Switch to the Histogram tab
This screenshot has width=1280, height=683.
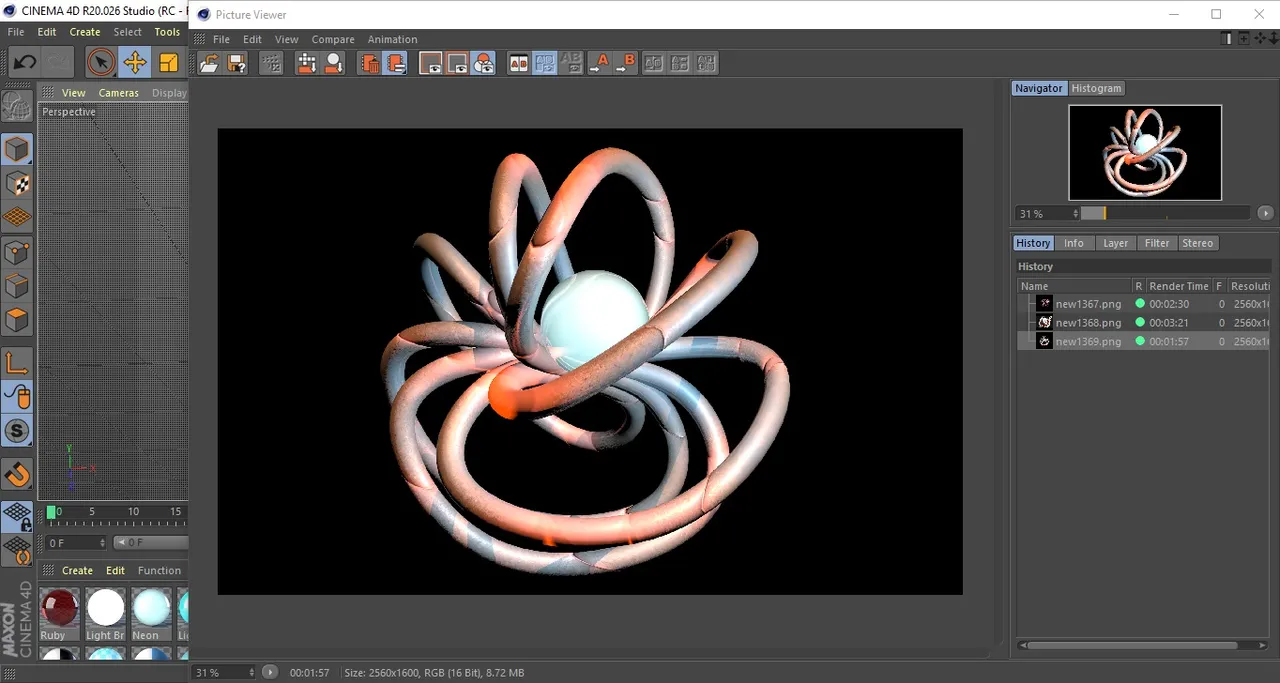coord(1097,88)
